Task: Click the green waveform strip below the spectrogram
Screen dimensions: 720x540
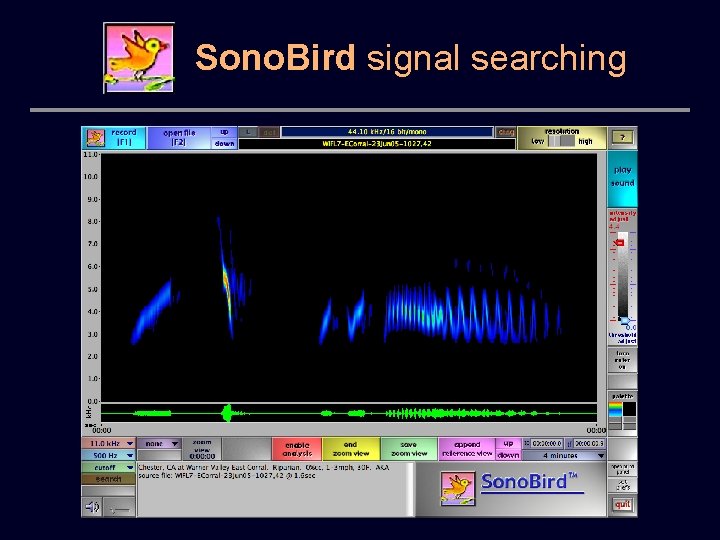Action: 349,413
